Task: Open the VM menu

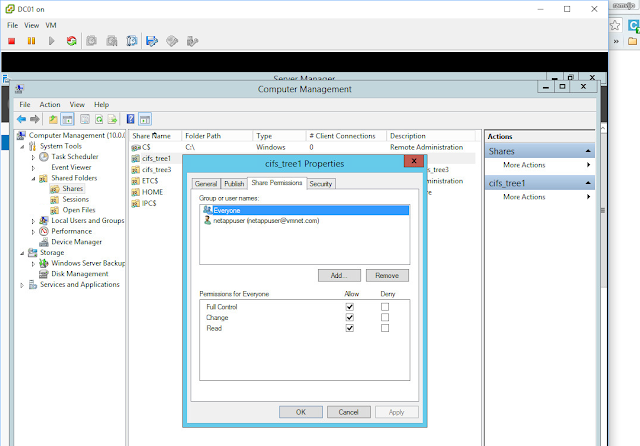Action: click(51, 25)
